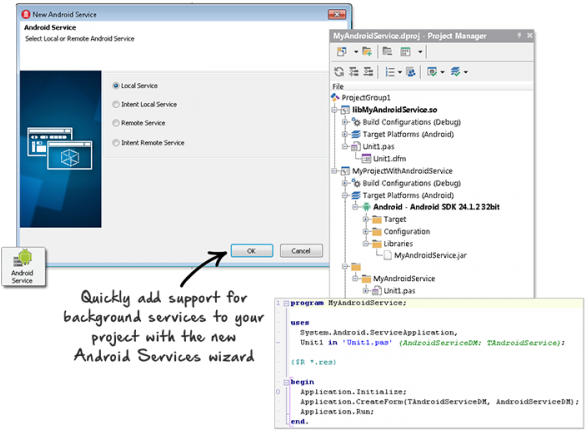Click the Android Service wizard icon

[23, 267]
